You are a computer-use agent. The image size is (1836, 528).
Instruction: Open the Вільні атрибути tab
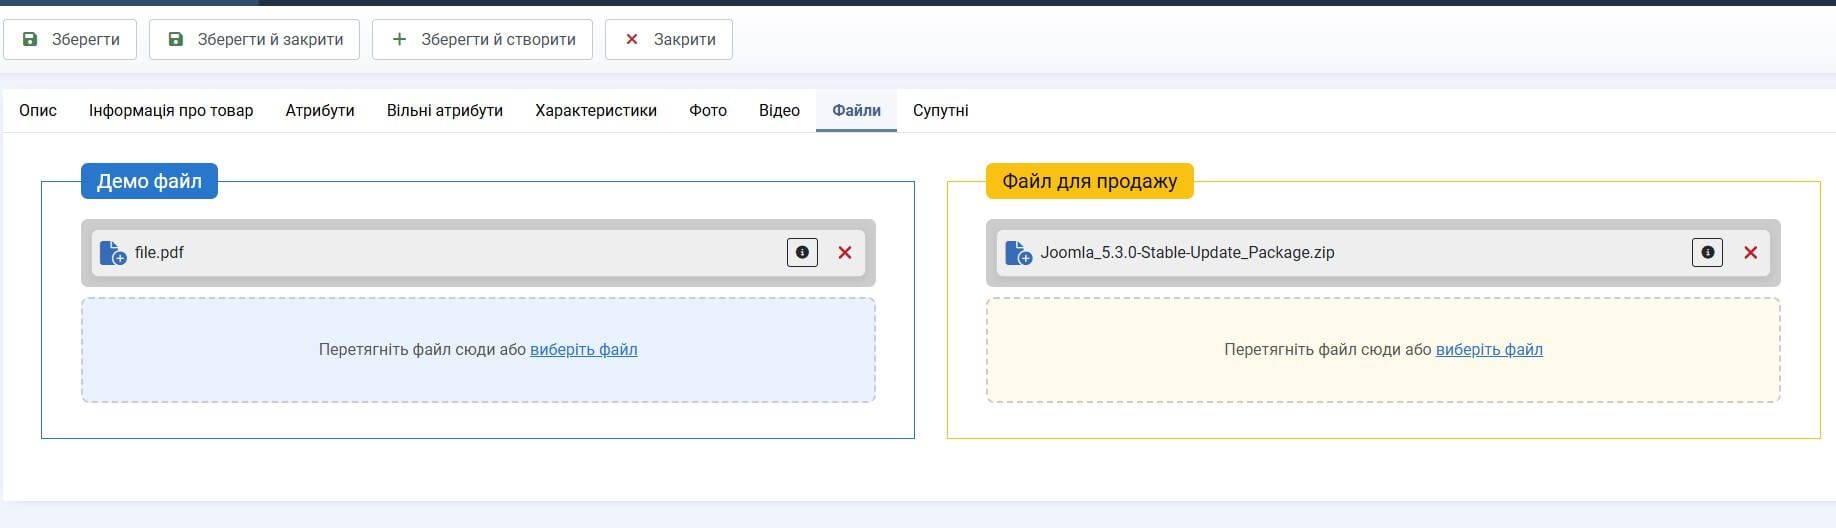click(445, 111)
